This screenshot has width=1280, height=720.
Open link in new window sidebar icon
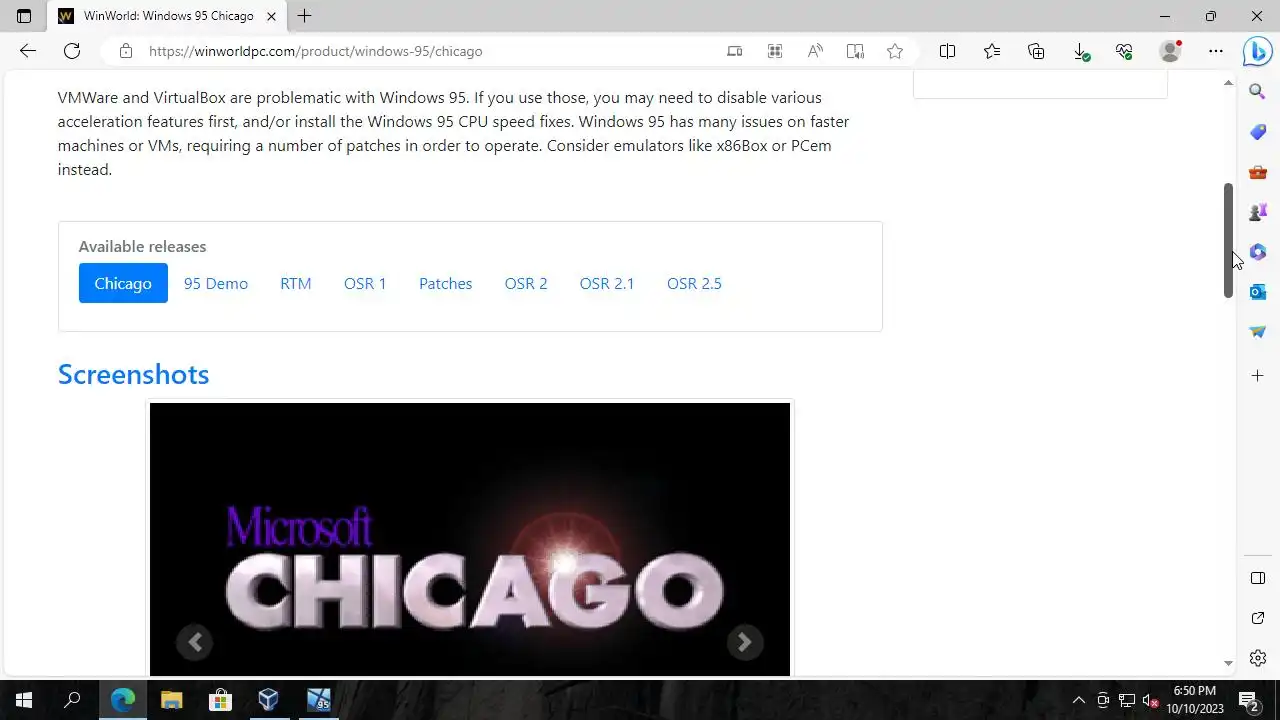1258,618
